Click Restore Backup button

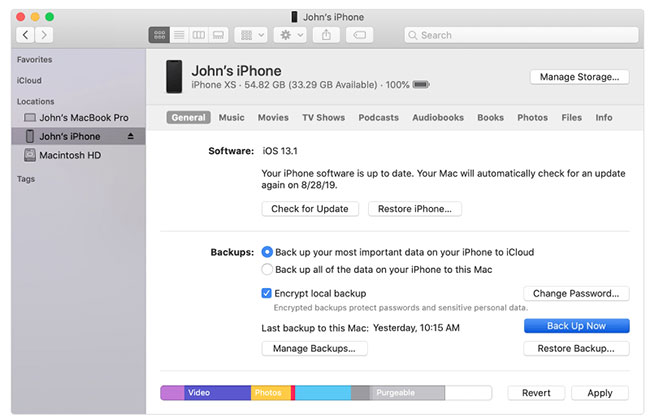576,348
